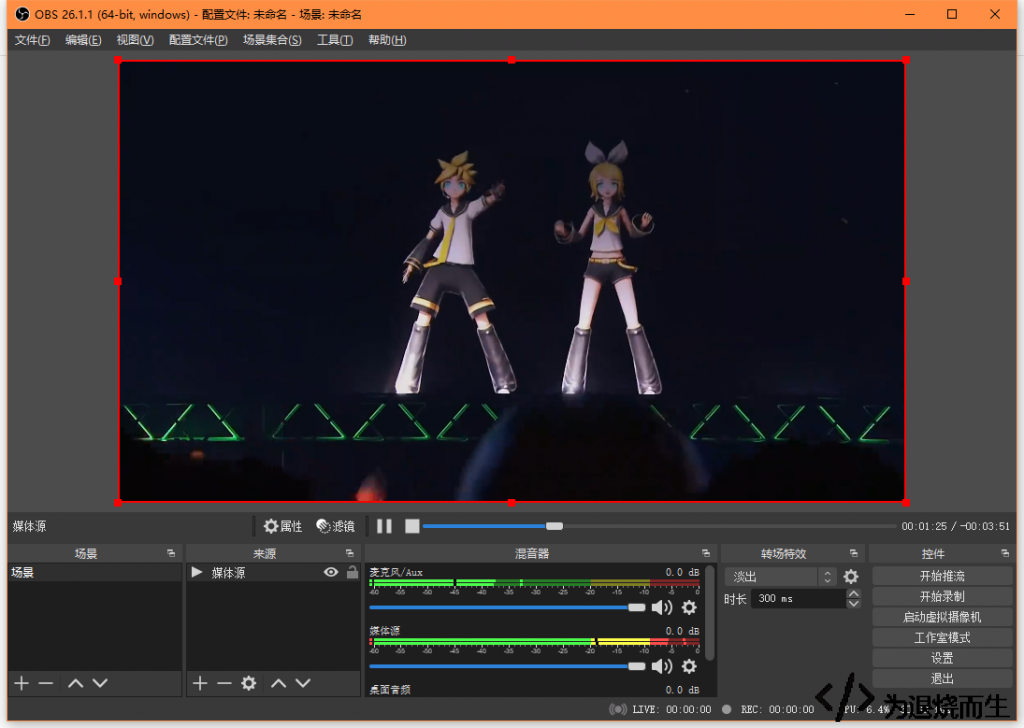Open the 视图(V) menu

[135, 40]
